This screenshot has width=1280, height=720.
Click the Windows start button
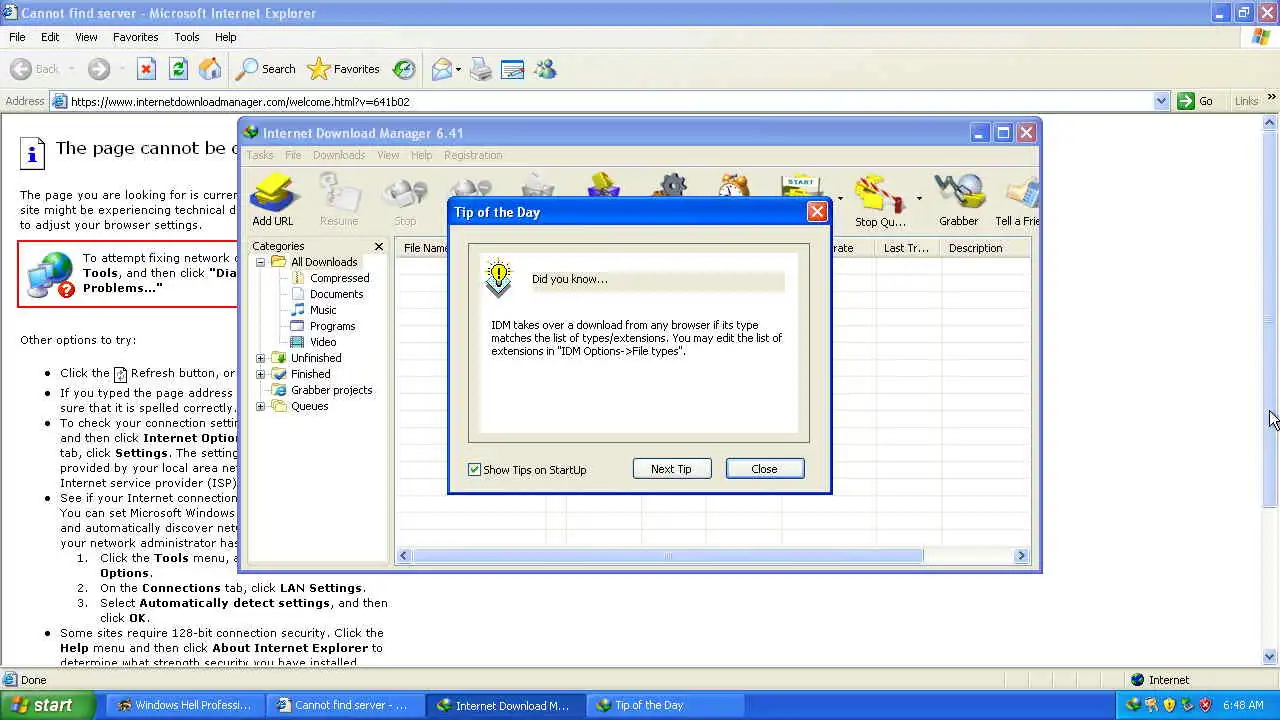click(x=47, y=705)
